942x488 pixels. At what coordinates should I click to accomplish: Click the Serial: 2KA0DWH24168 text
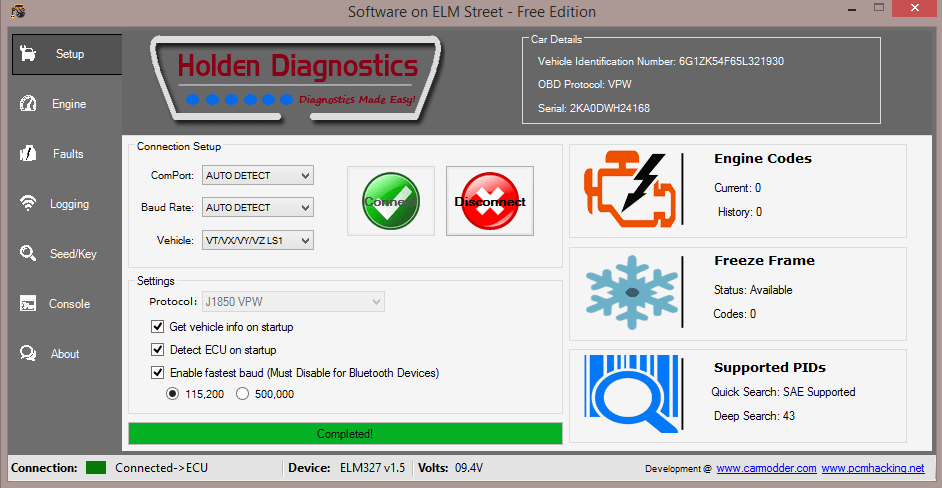[x=594, y=109]
